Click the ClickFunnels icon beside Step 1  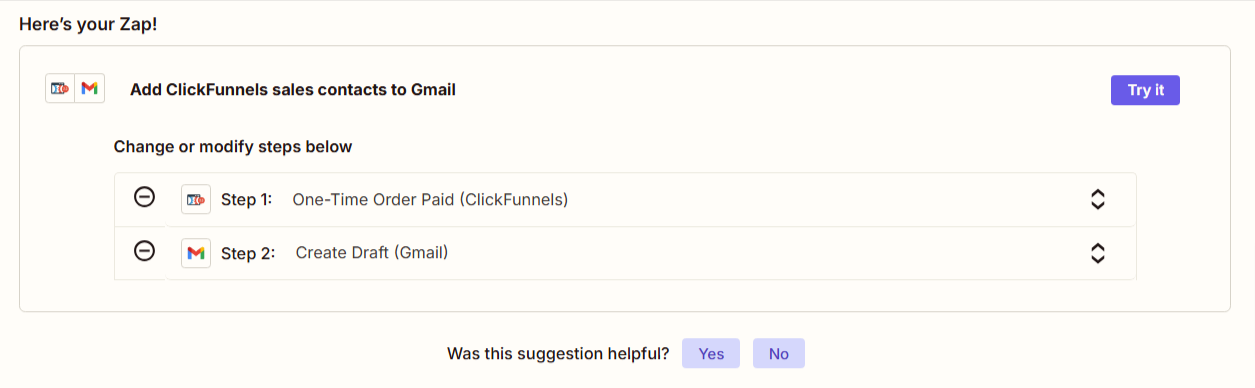click(196, 200)
